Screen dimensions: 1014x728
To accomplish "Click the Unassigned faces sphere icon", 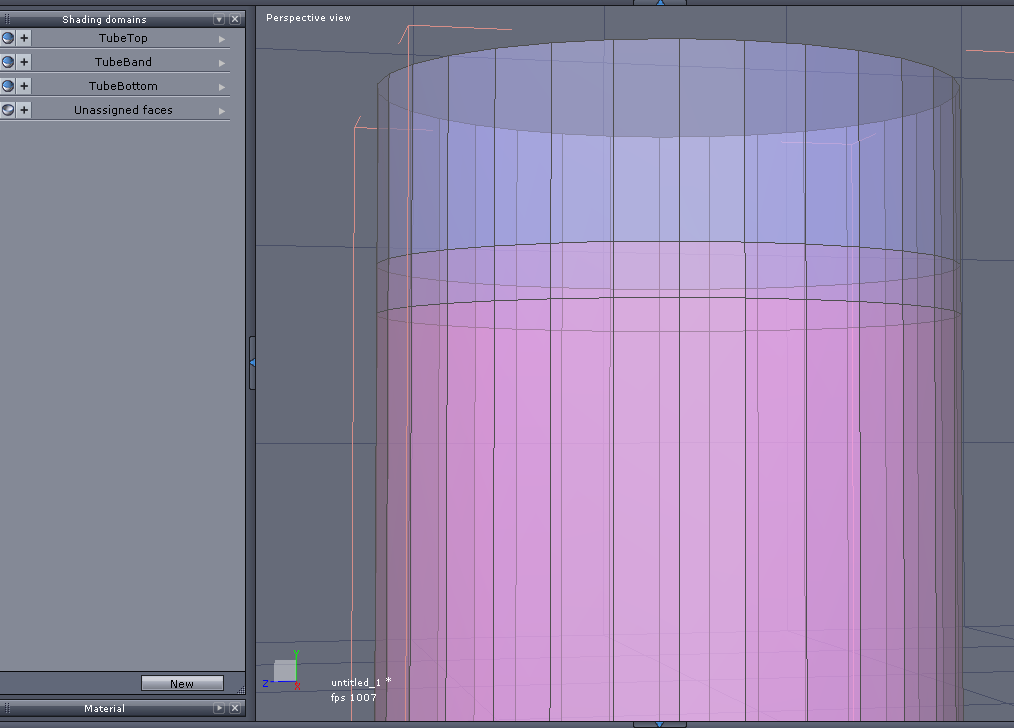I will 8,110.
